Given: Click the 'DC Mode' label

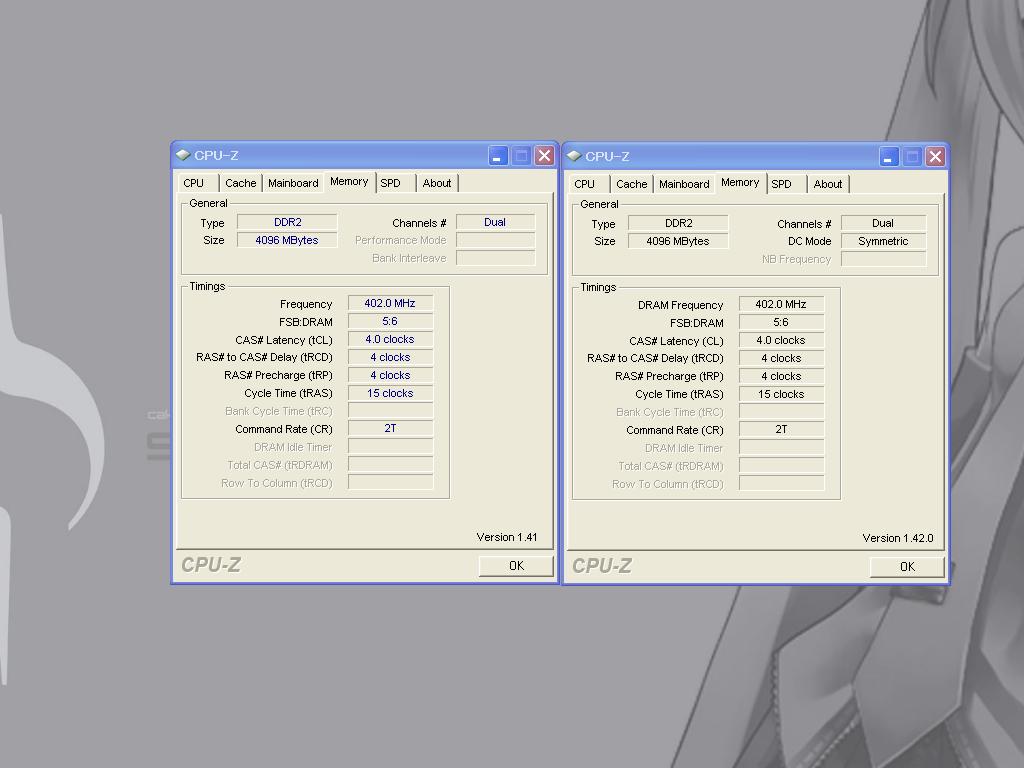Looking at the screenshot, I should click(810, 242).
